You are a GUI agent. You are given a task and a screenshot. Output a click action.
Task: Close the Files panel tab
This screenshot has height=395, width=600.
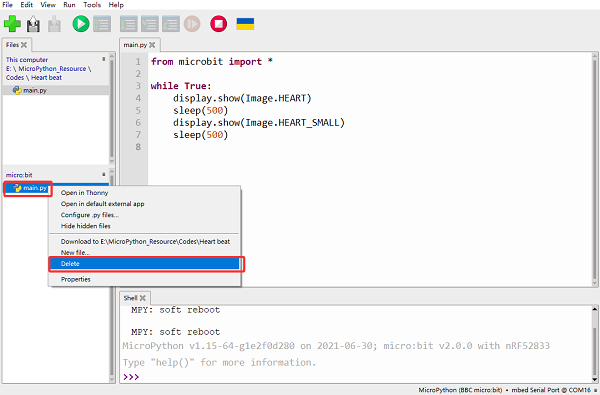tap(24, 45)
